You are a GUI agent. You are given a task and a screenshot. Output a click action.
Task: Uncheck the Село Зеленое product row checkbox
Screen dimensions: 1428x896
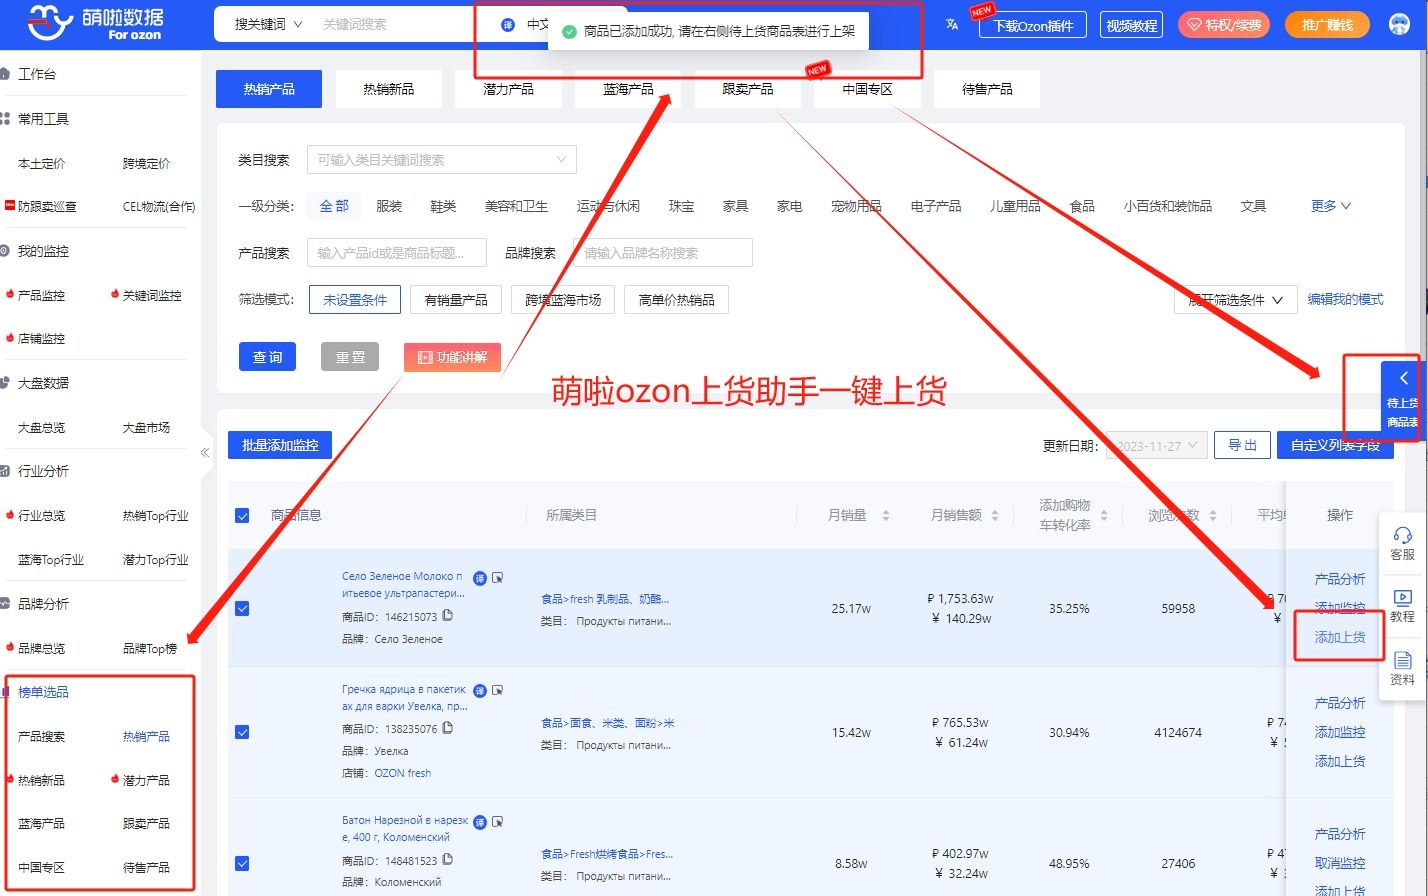point(242,608)
